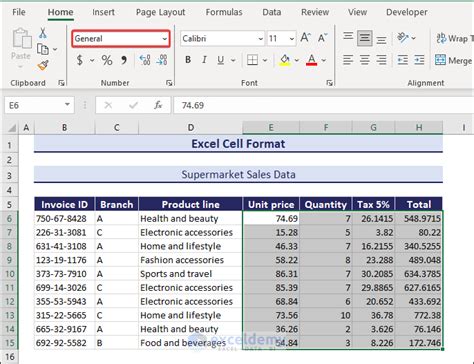Open underline style dropdown arrow
Image resolution: width=474 pixels, height=364 pixels.
tap(233, 60)
